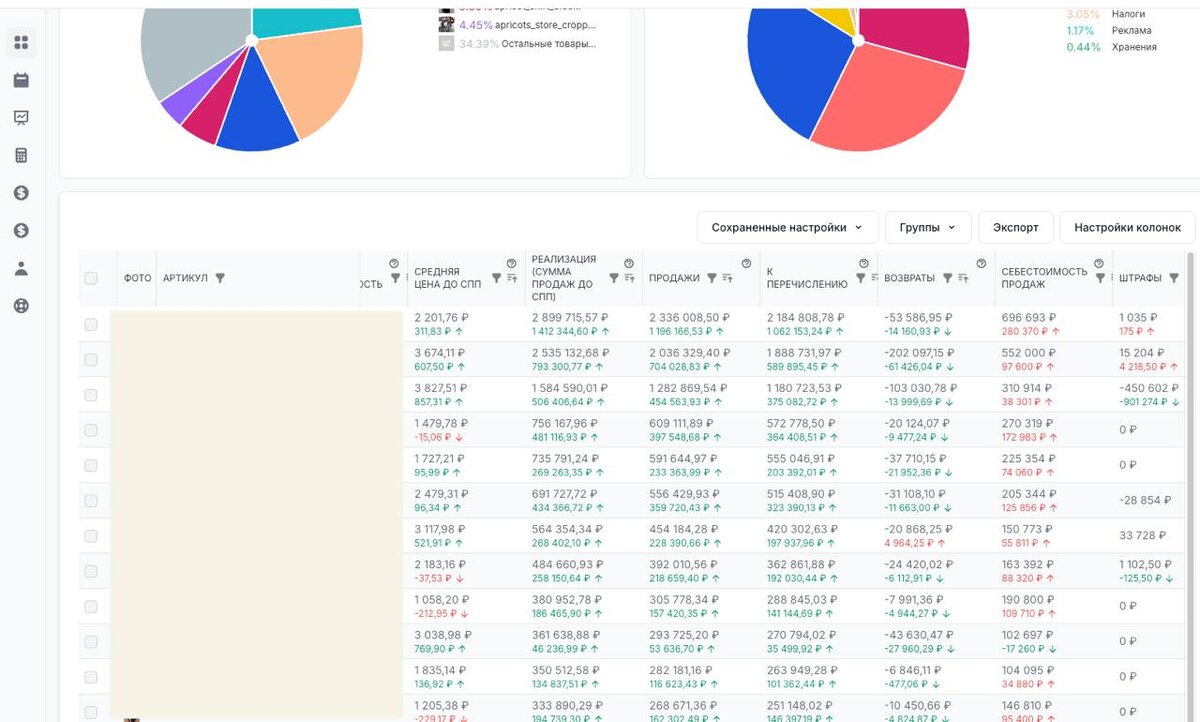
Task: Filter the Артикул column
Action: [220, 278]
